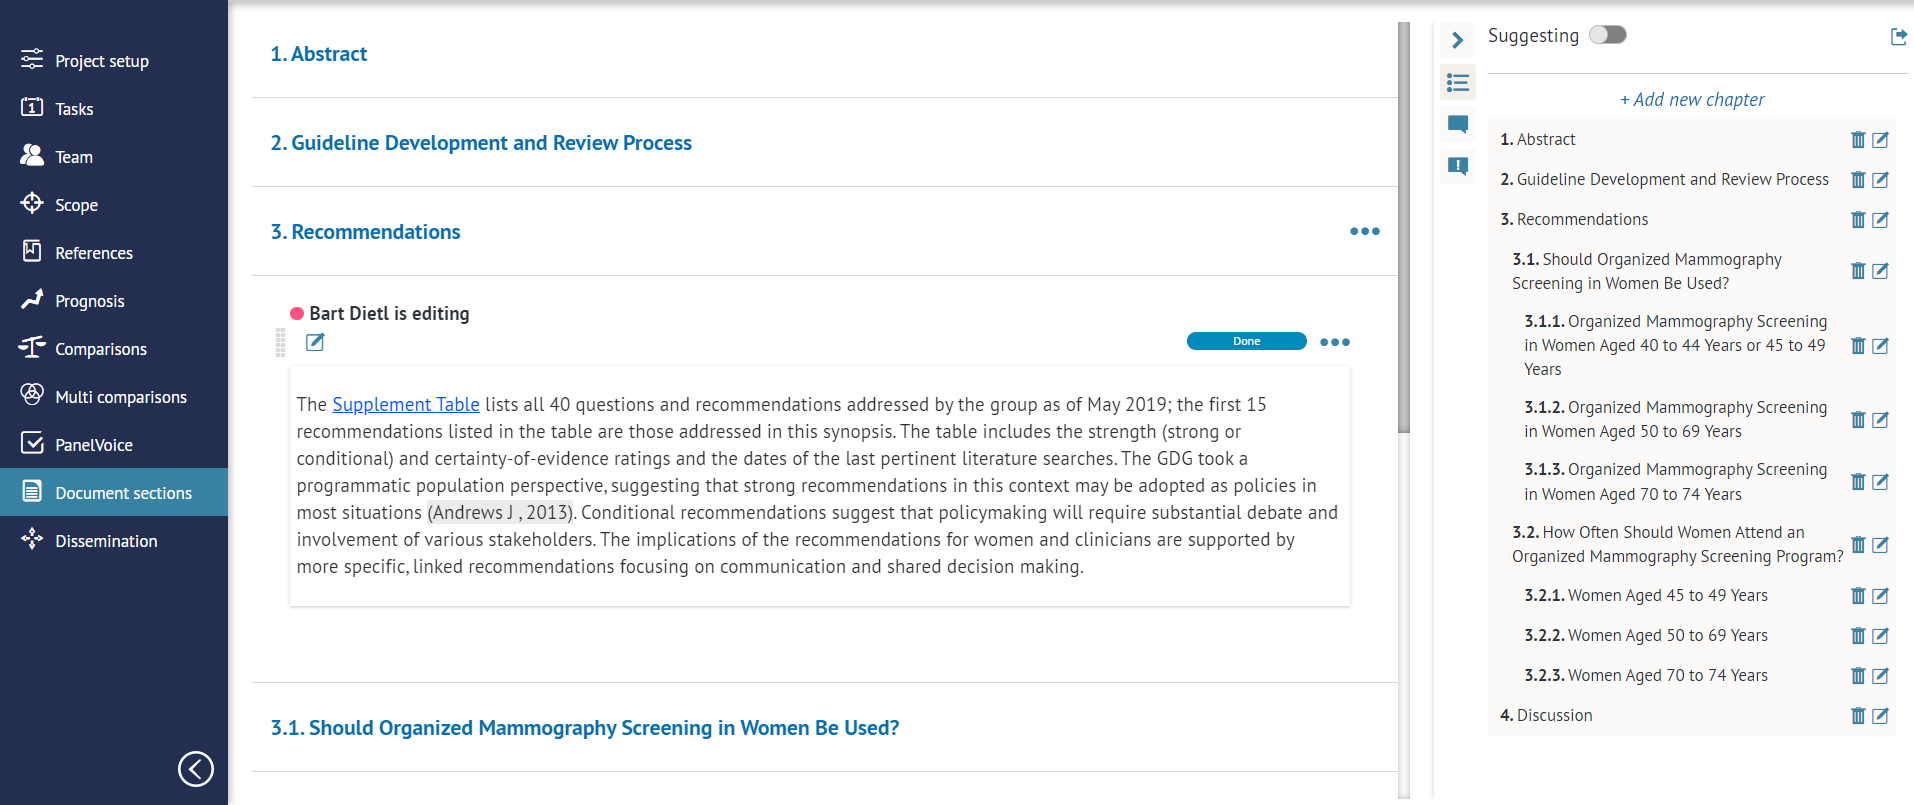Collapse the right chapters panel

click(1457, 40)
